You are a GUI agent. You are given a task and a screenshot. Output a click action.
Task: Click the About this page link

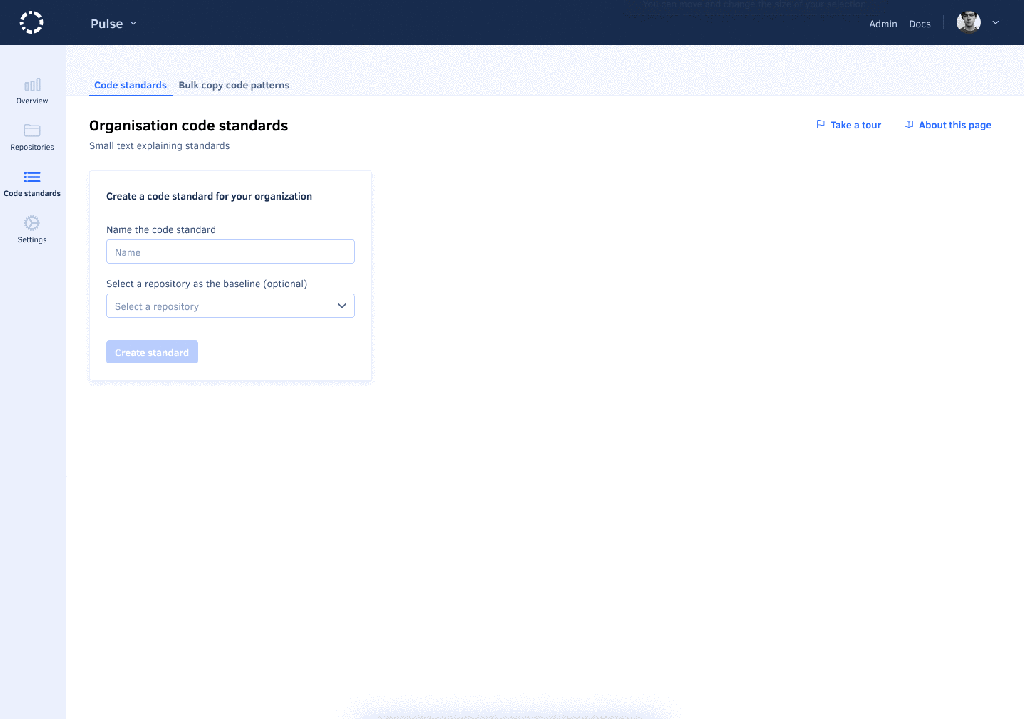(x=953, y=124)
